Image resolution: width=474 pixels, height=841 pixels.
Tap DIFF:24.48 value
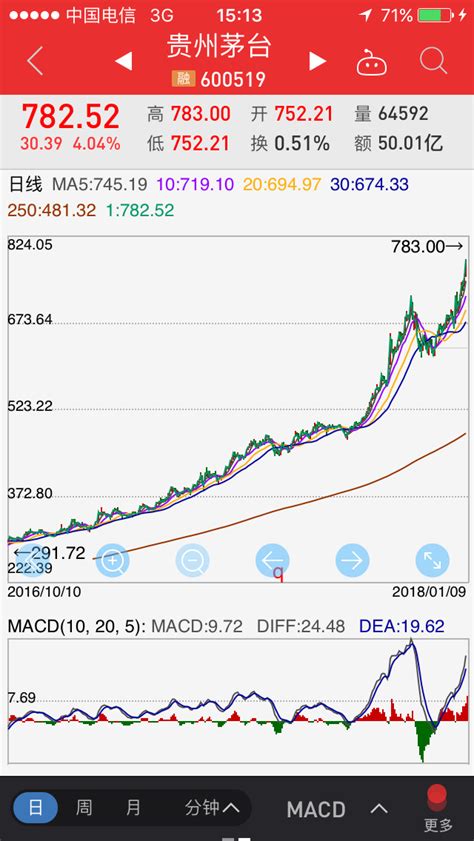[x=301, y=626]
